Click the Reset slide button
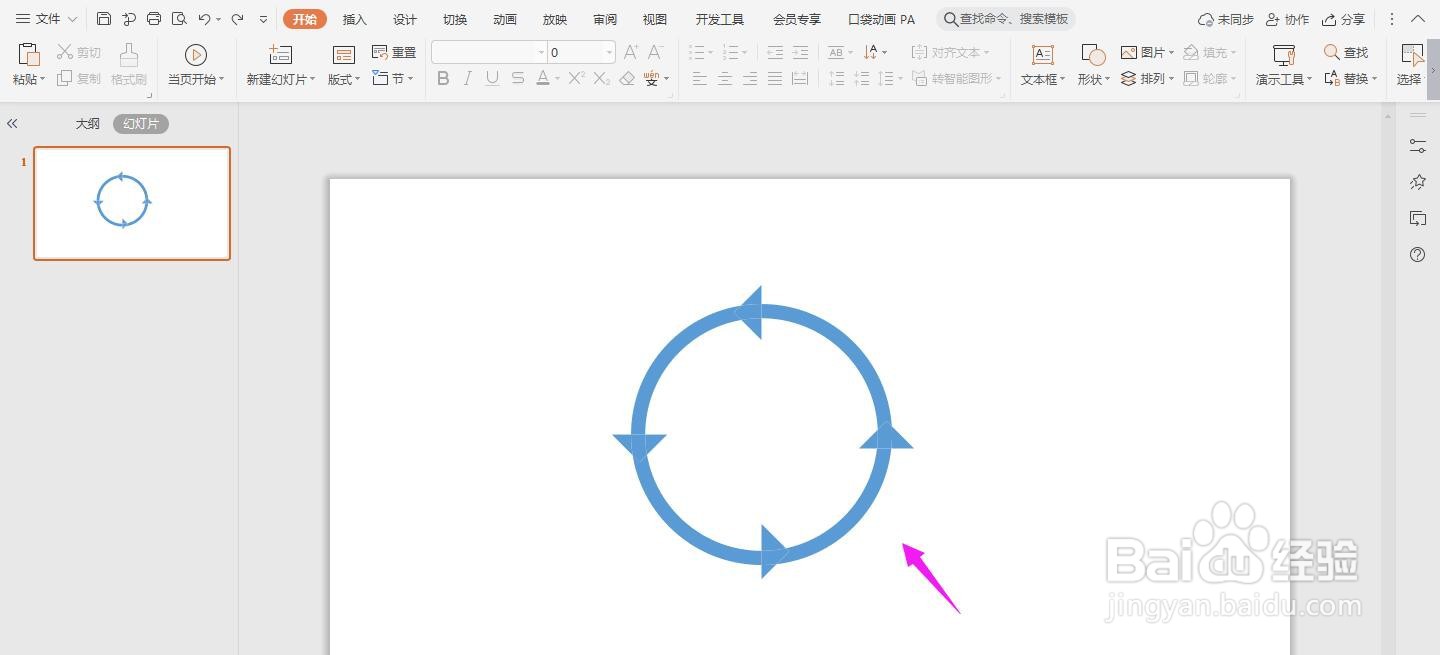1440x655 pixels. 394,52
